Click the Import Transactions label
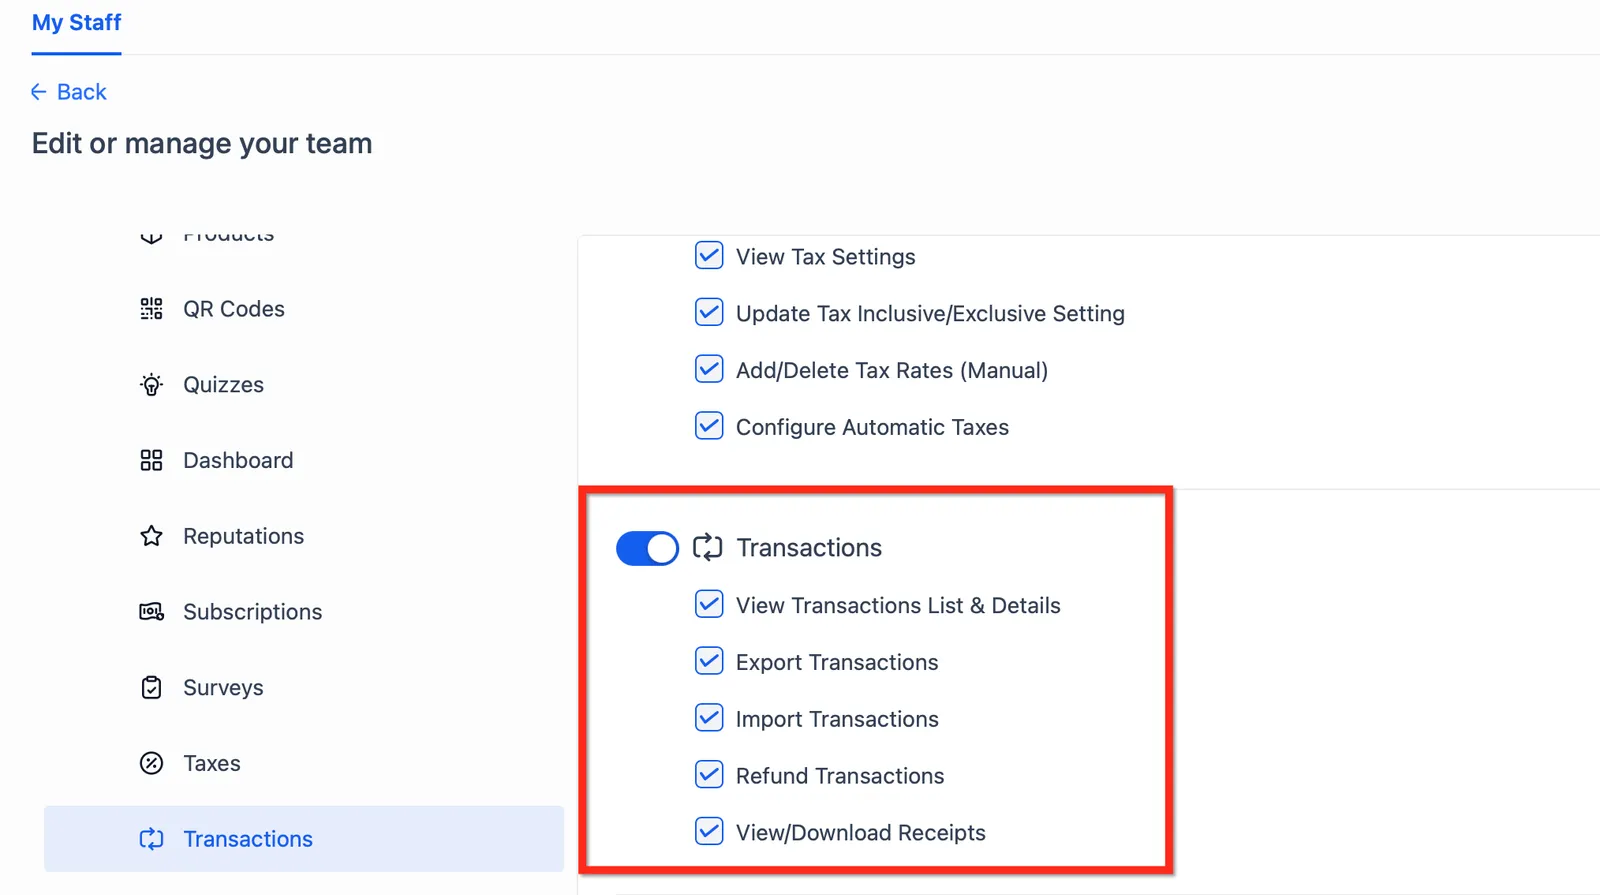This screenshot has width=1600, height=895. point(837,719)
